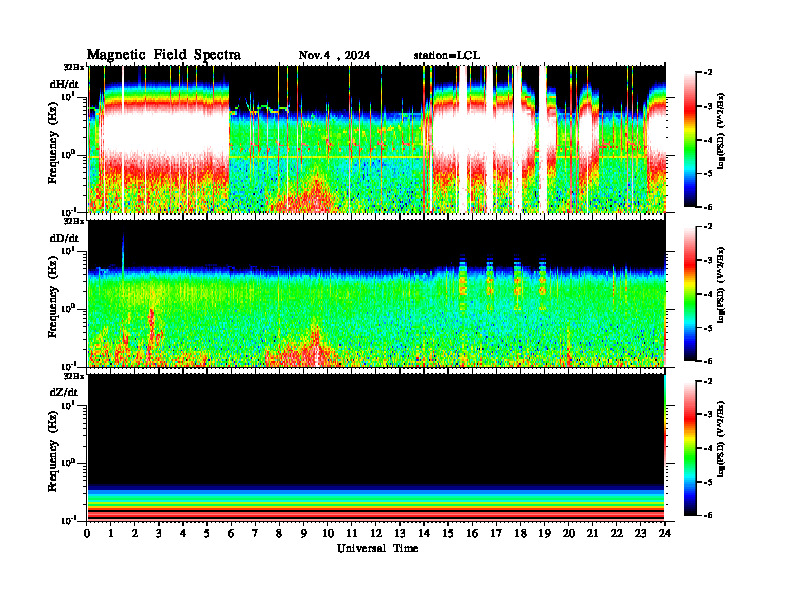The height and width of the screenshot is (612, 792).
Task: Click the "10" hour tick label
Action: pyautogui.click(x=327, y=533)
